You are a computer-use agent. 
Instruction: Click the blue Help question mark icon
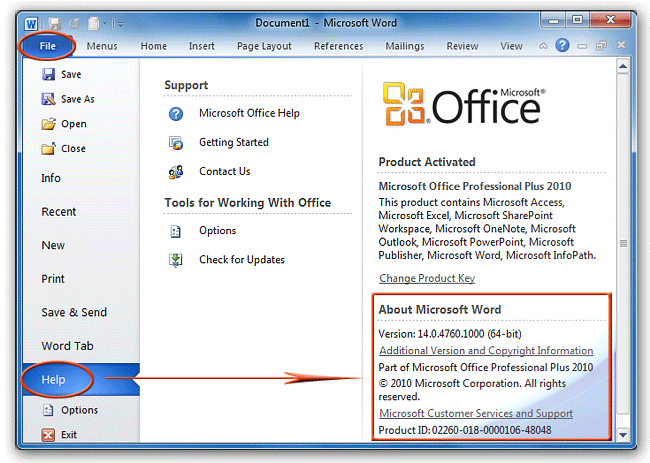point(563,45)
